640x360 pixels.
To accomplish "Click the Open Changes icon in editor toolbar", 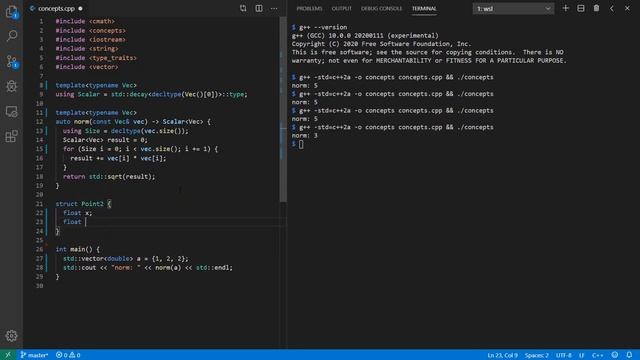I will click(x=243, y=8).
